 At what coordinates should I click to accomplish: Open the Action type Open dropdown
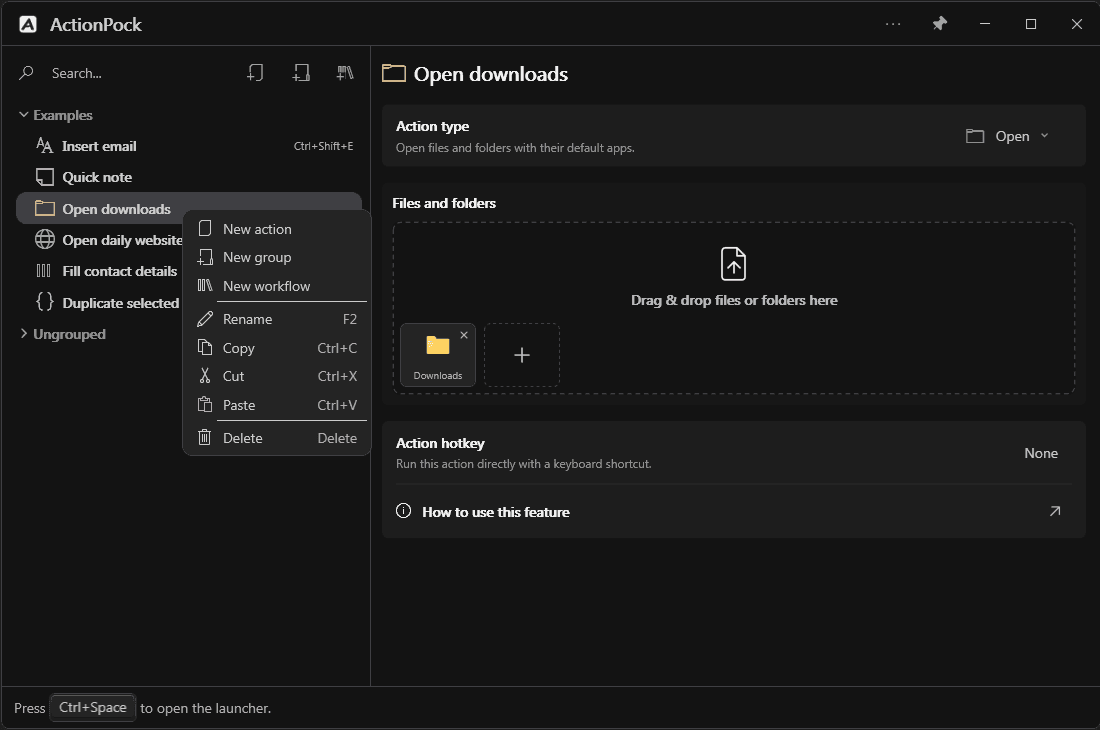click(1007, 136)
